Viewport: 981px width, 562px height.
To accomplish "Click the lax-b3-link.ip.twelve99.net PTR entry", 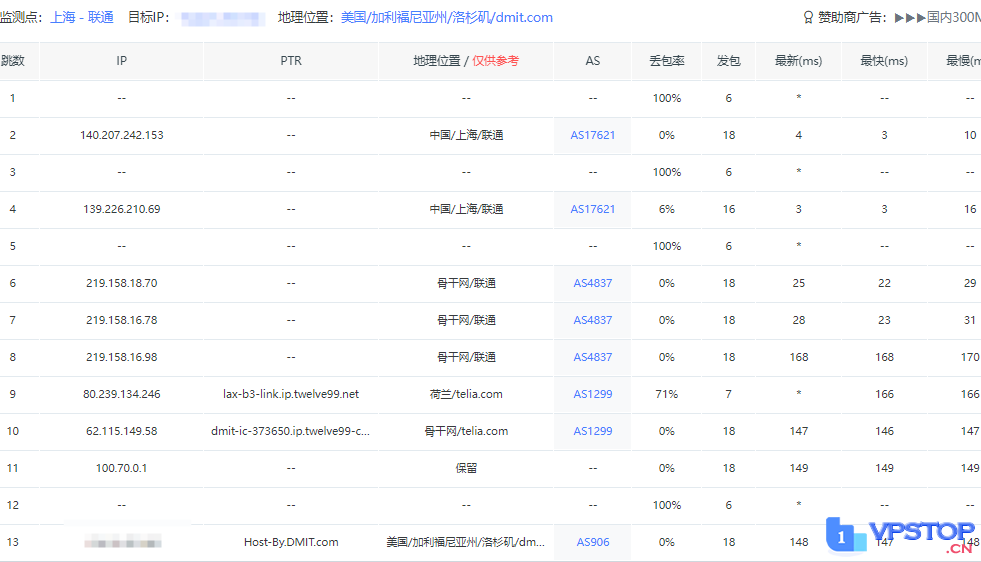I will tap(291, 394).
